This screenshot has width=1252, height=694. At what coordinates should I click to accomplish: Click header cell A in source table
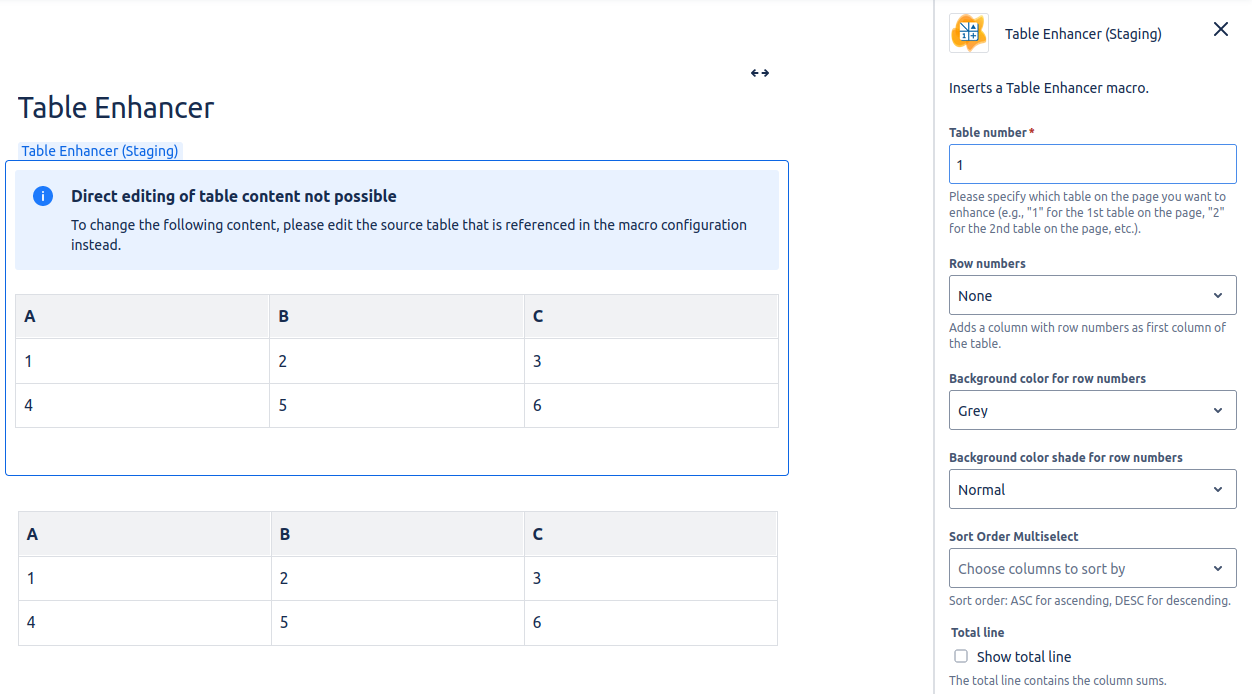144,534
